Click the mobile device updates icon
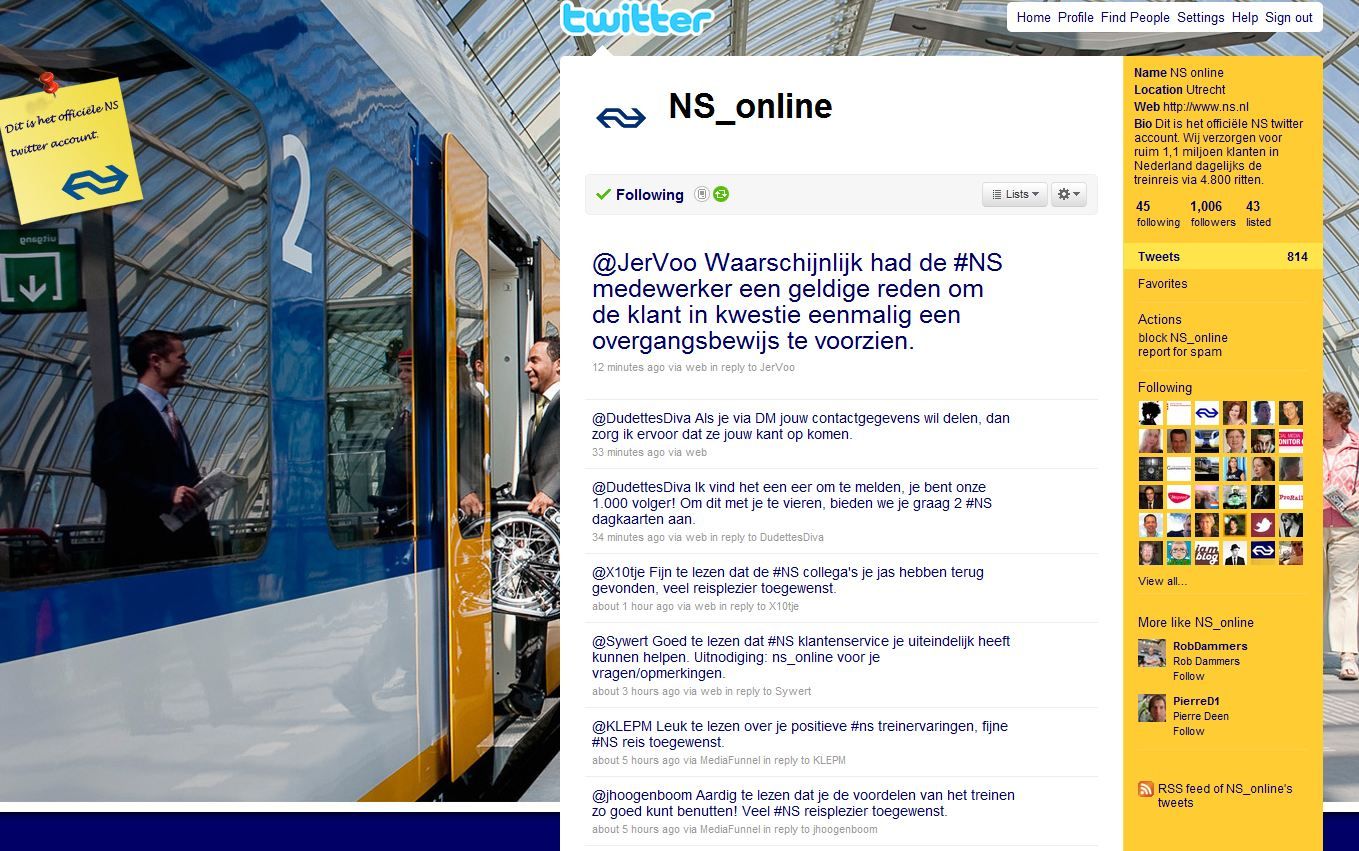 coord(702,194)
